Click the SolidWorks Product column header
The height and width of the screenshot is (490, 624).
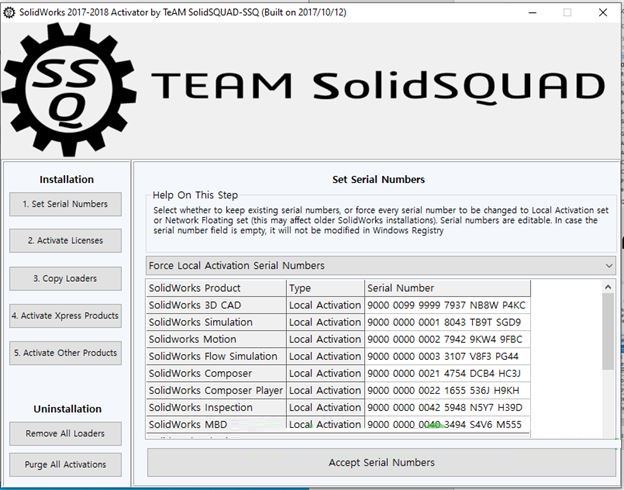[x=216, y=288]
